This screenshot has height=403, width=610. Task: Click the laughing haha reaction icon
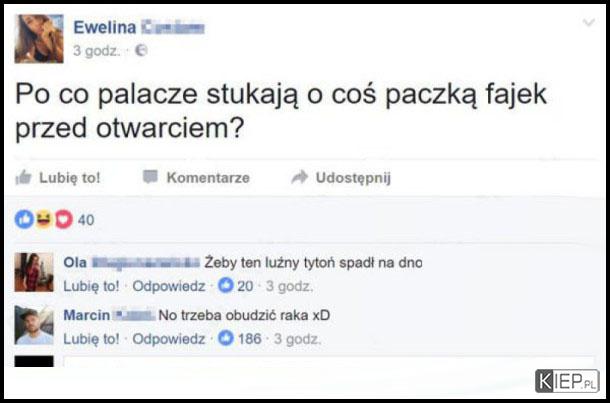pos(44,220)
